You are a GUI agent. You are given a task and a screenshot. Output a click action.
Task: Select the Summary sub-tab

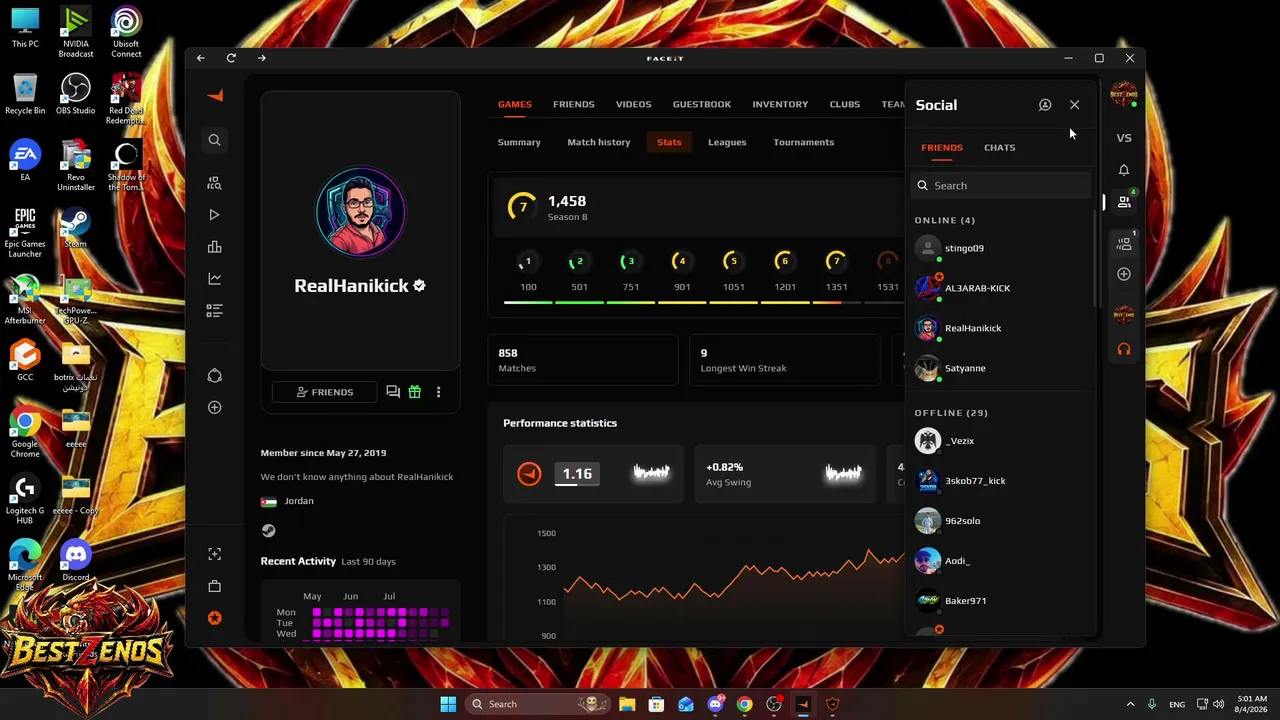click(519, 142)
